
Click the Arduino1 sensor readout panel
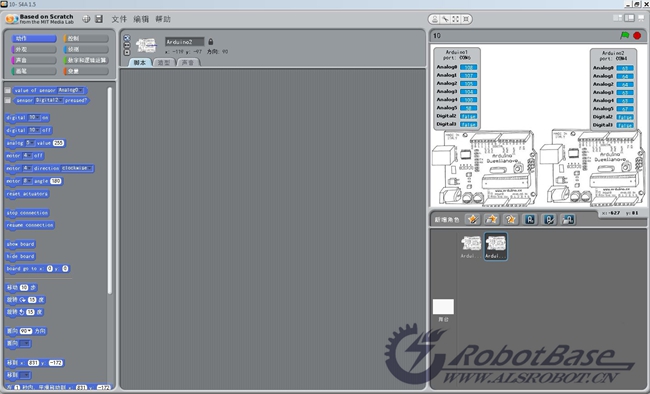pyautogui.click(x=456, y=88)
